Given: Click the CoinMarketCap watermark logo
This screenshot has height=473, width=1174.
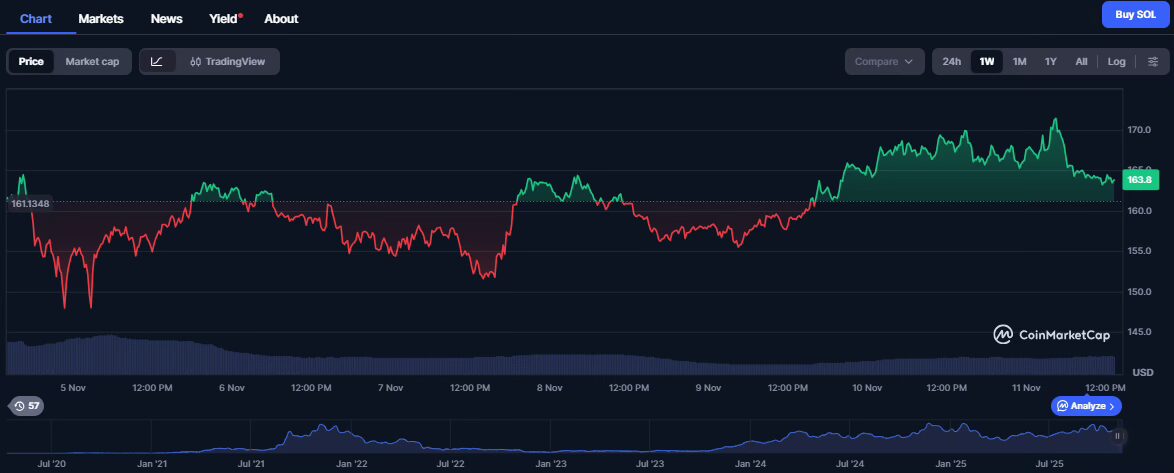Looking at the screenshot, I should [1051, 335].
